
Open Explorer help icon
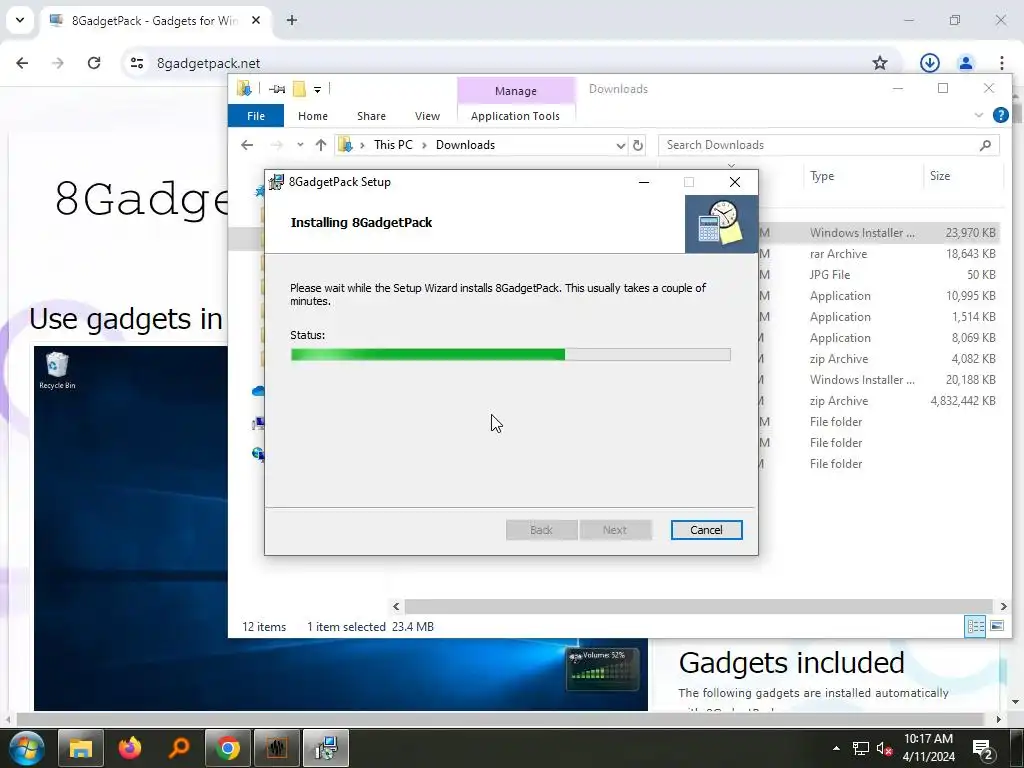1000,115
